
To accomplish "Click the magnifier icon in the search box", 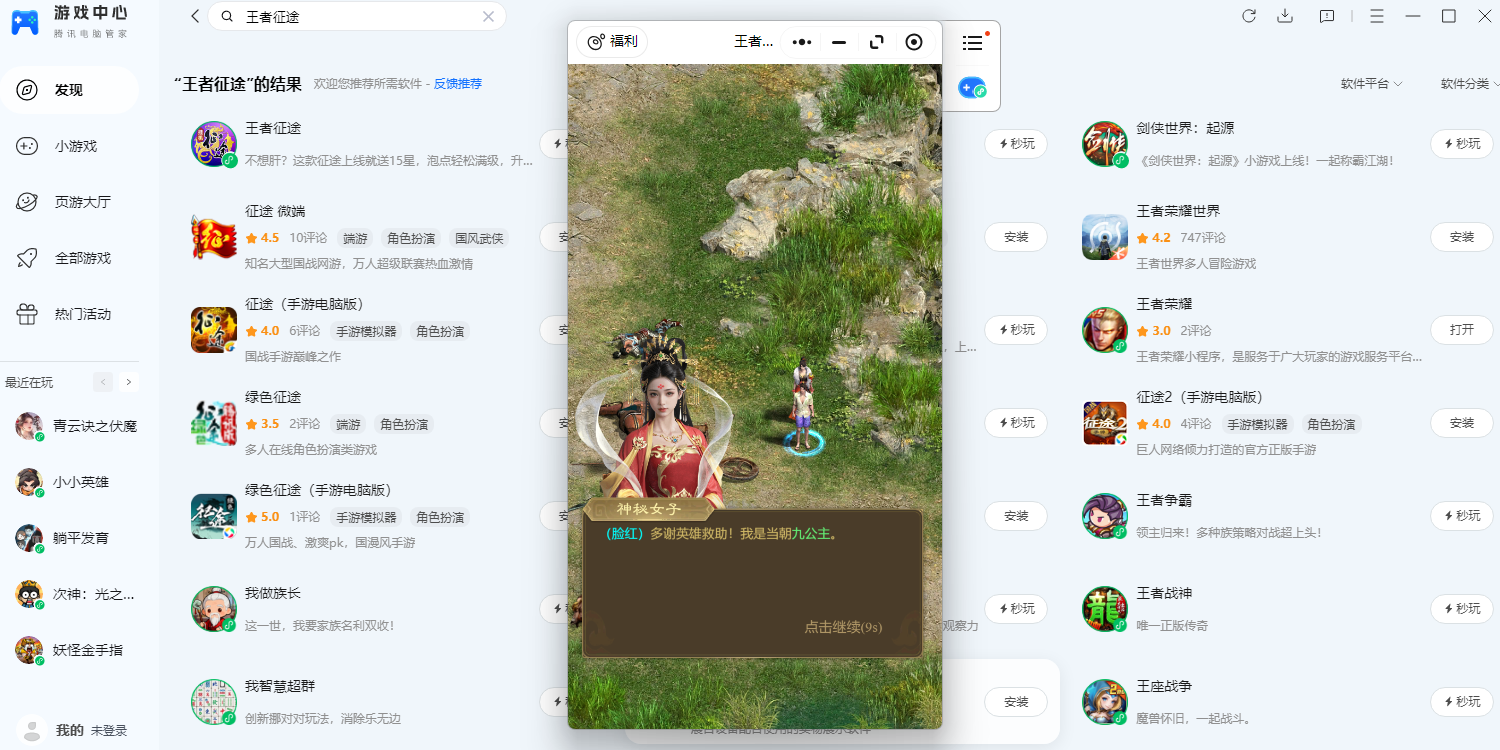I will click(x=227, y=17).
